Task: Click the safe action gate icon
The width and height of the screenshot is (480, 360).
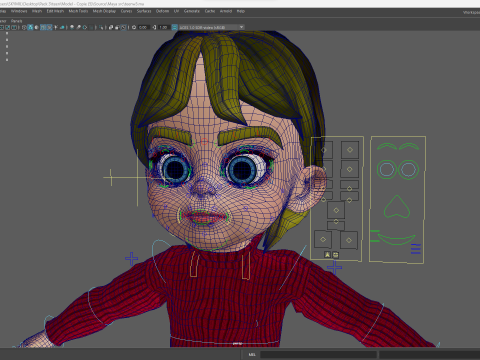Action: click(7, 27)
